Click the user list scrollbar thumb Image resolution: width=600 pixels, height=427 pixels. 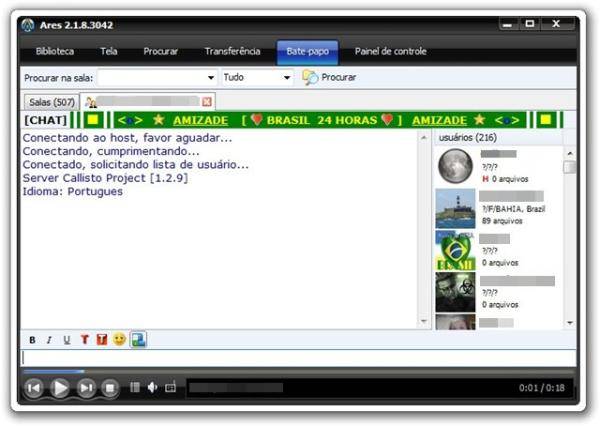pyautogui.click(x=570, y=167)
